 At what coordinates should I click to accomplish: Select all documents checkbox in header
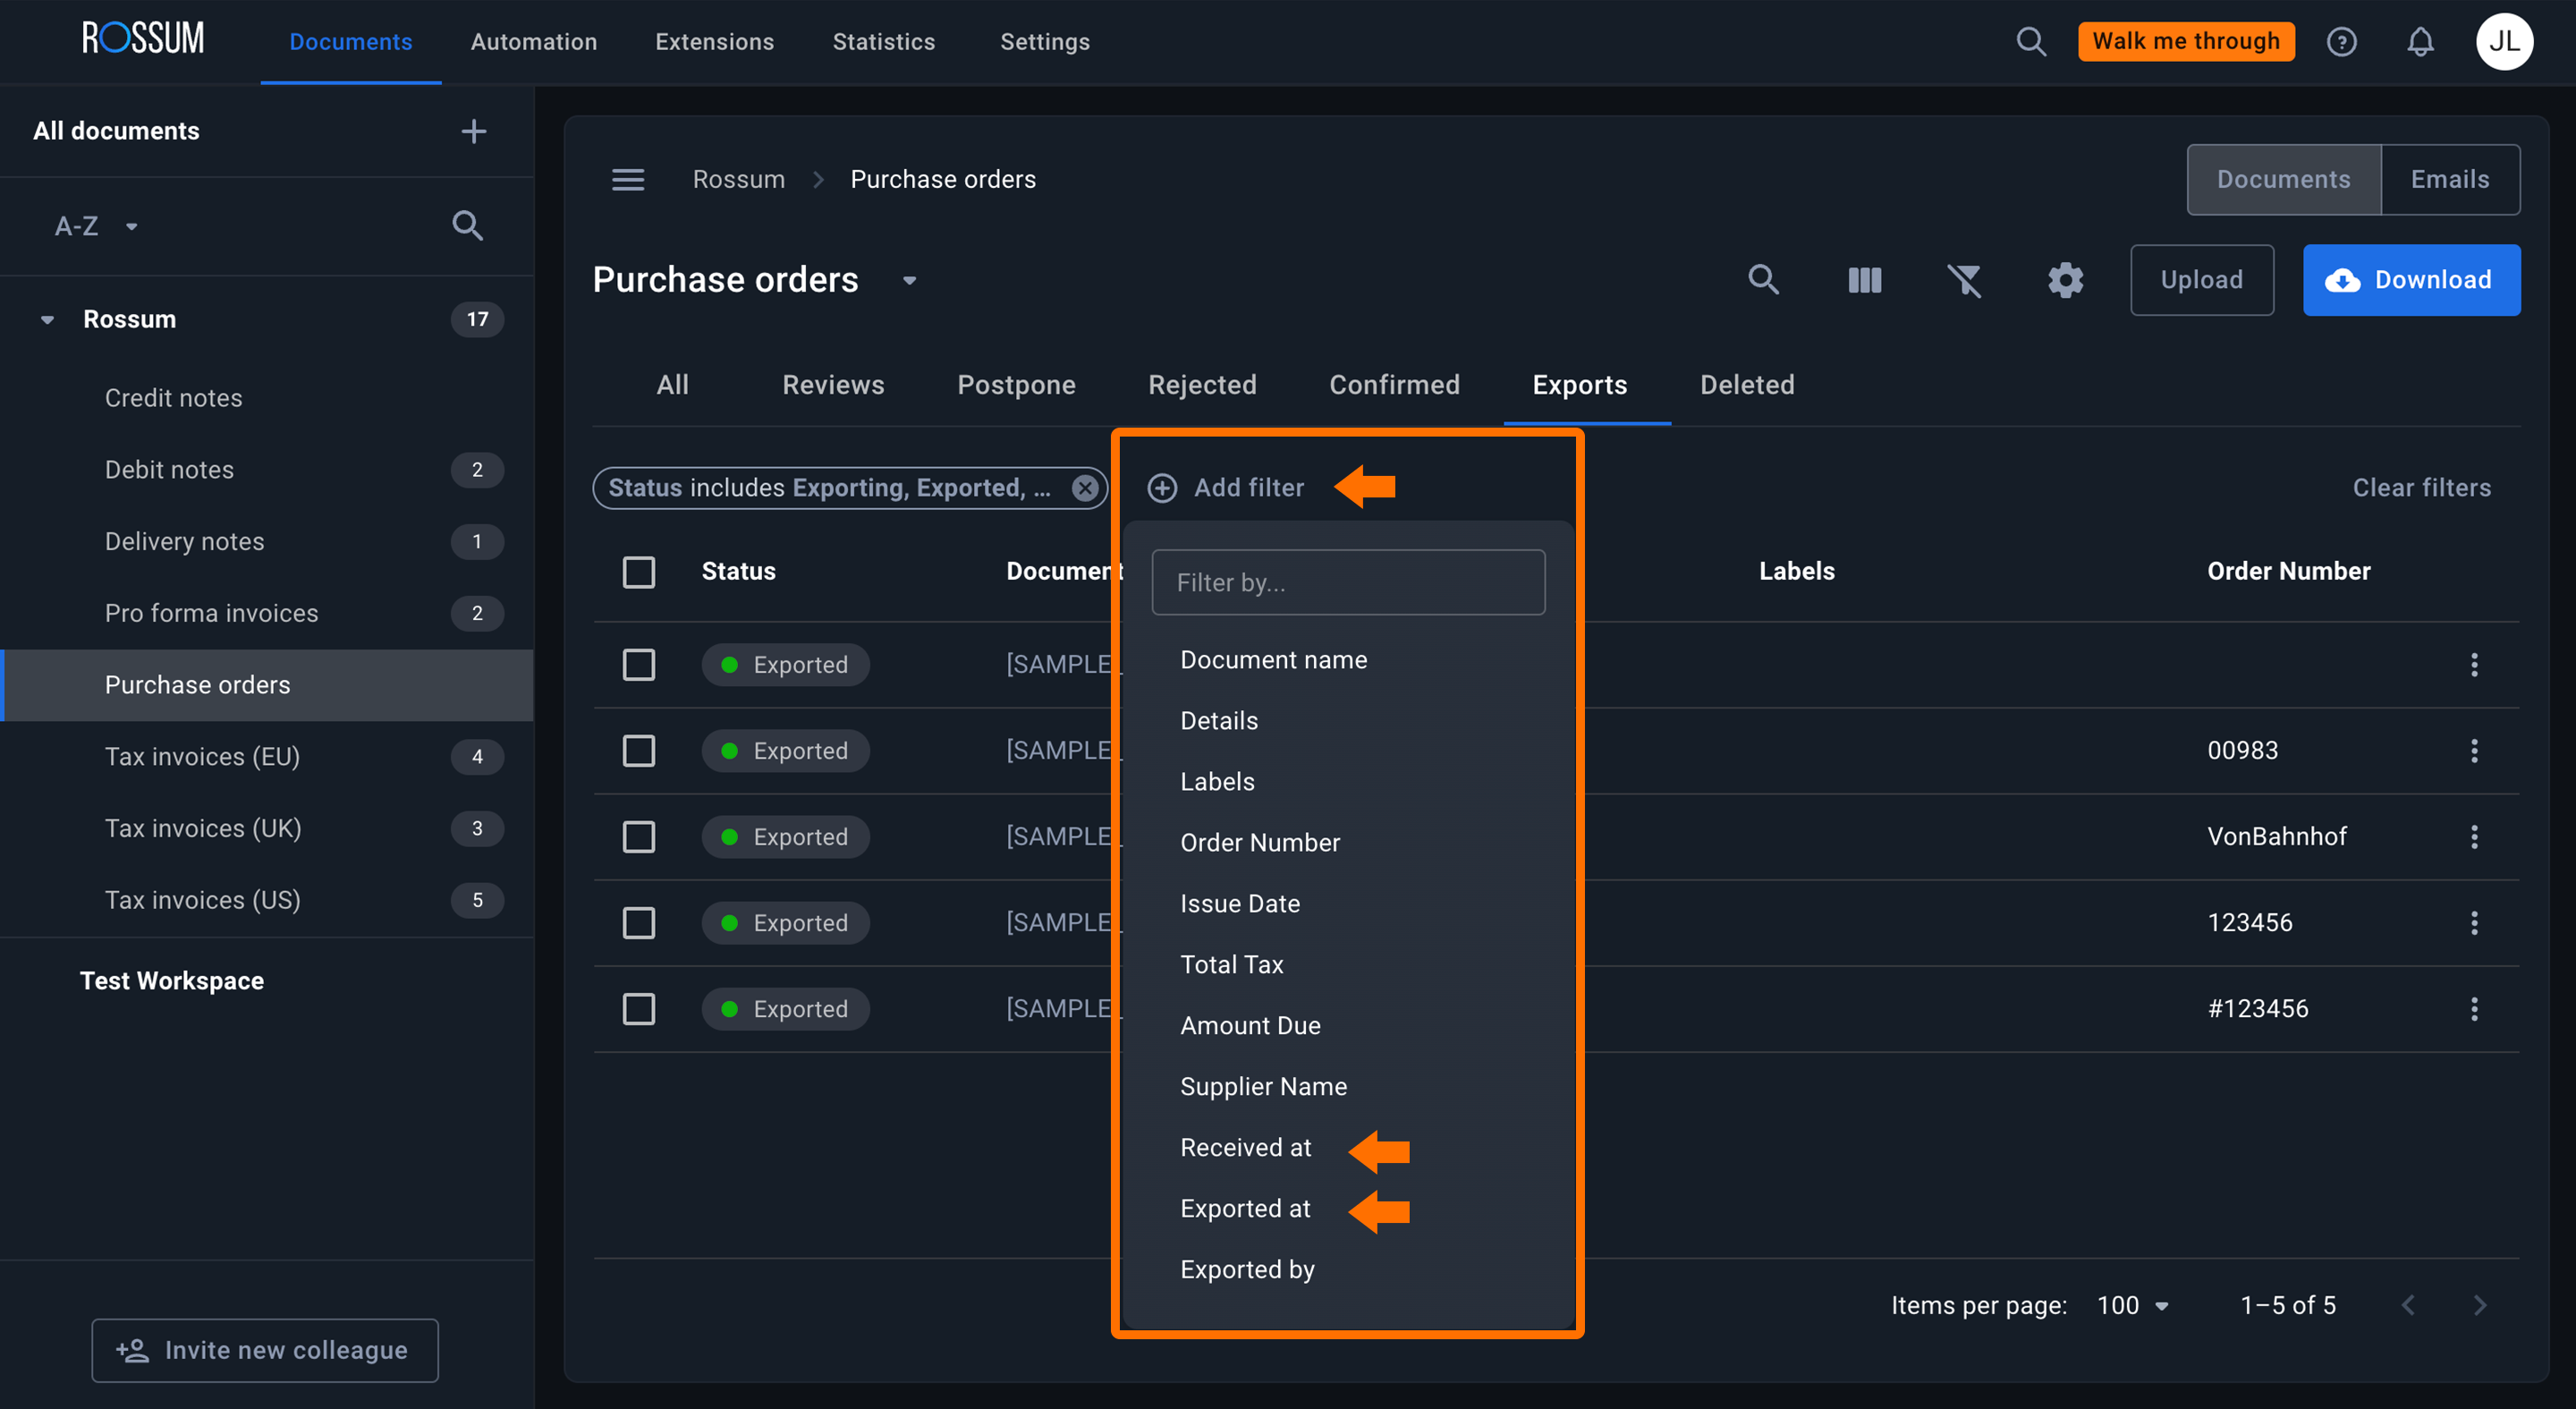coord(639,572)
